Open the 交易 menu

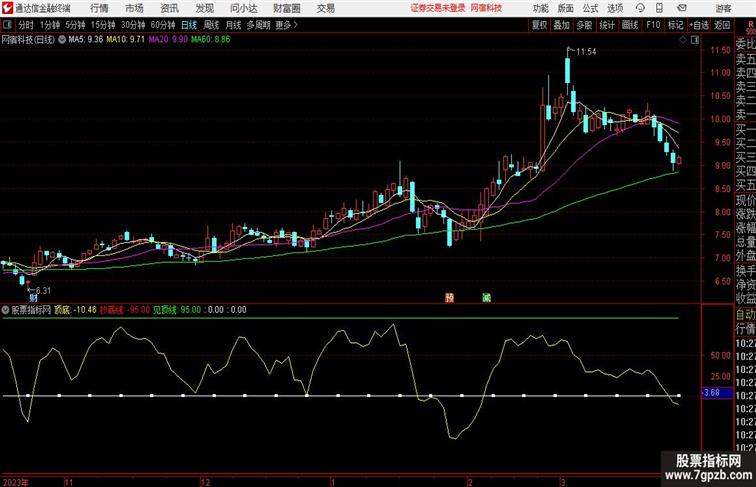325,8
